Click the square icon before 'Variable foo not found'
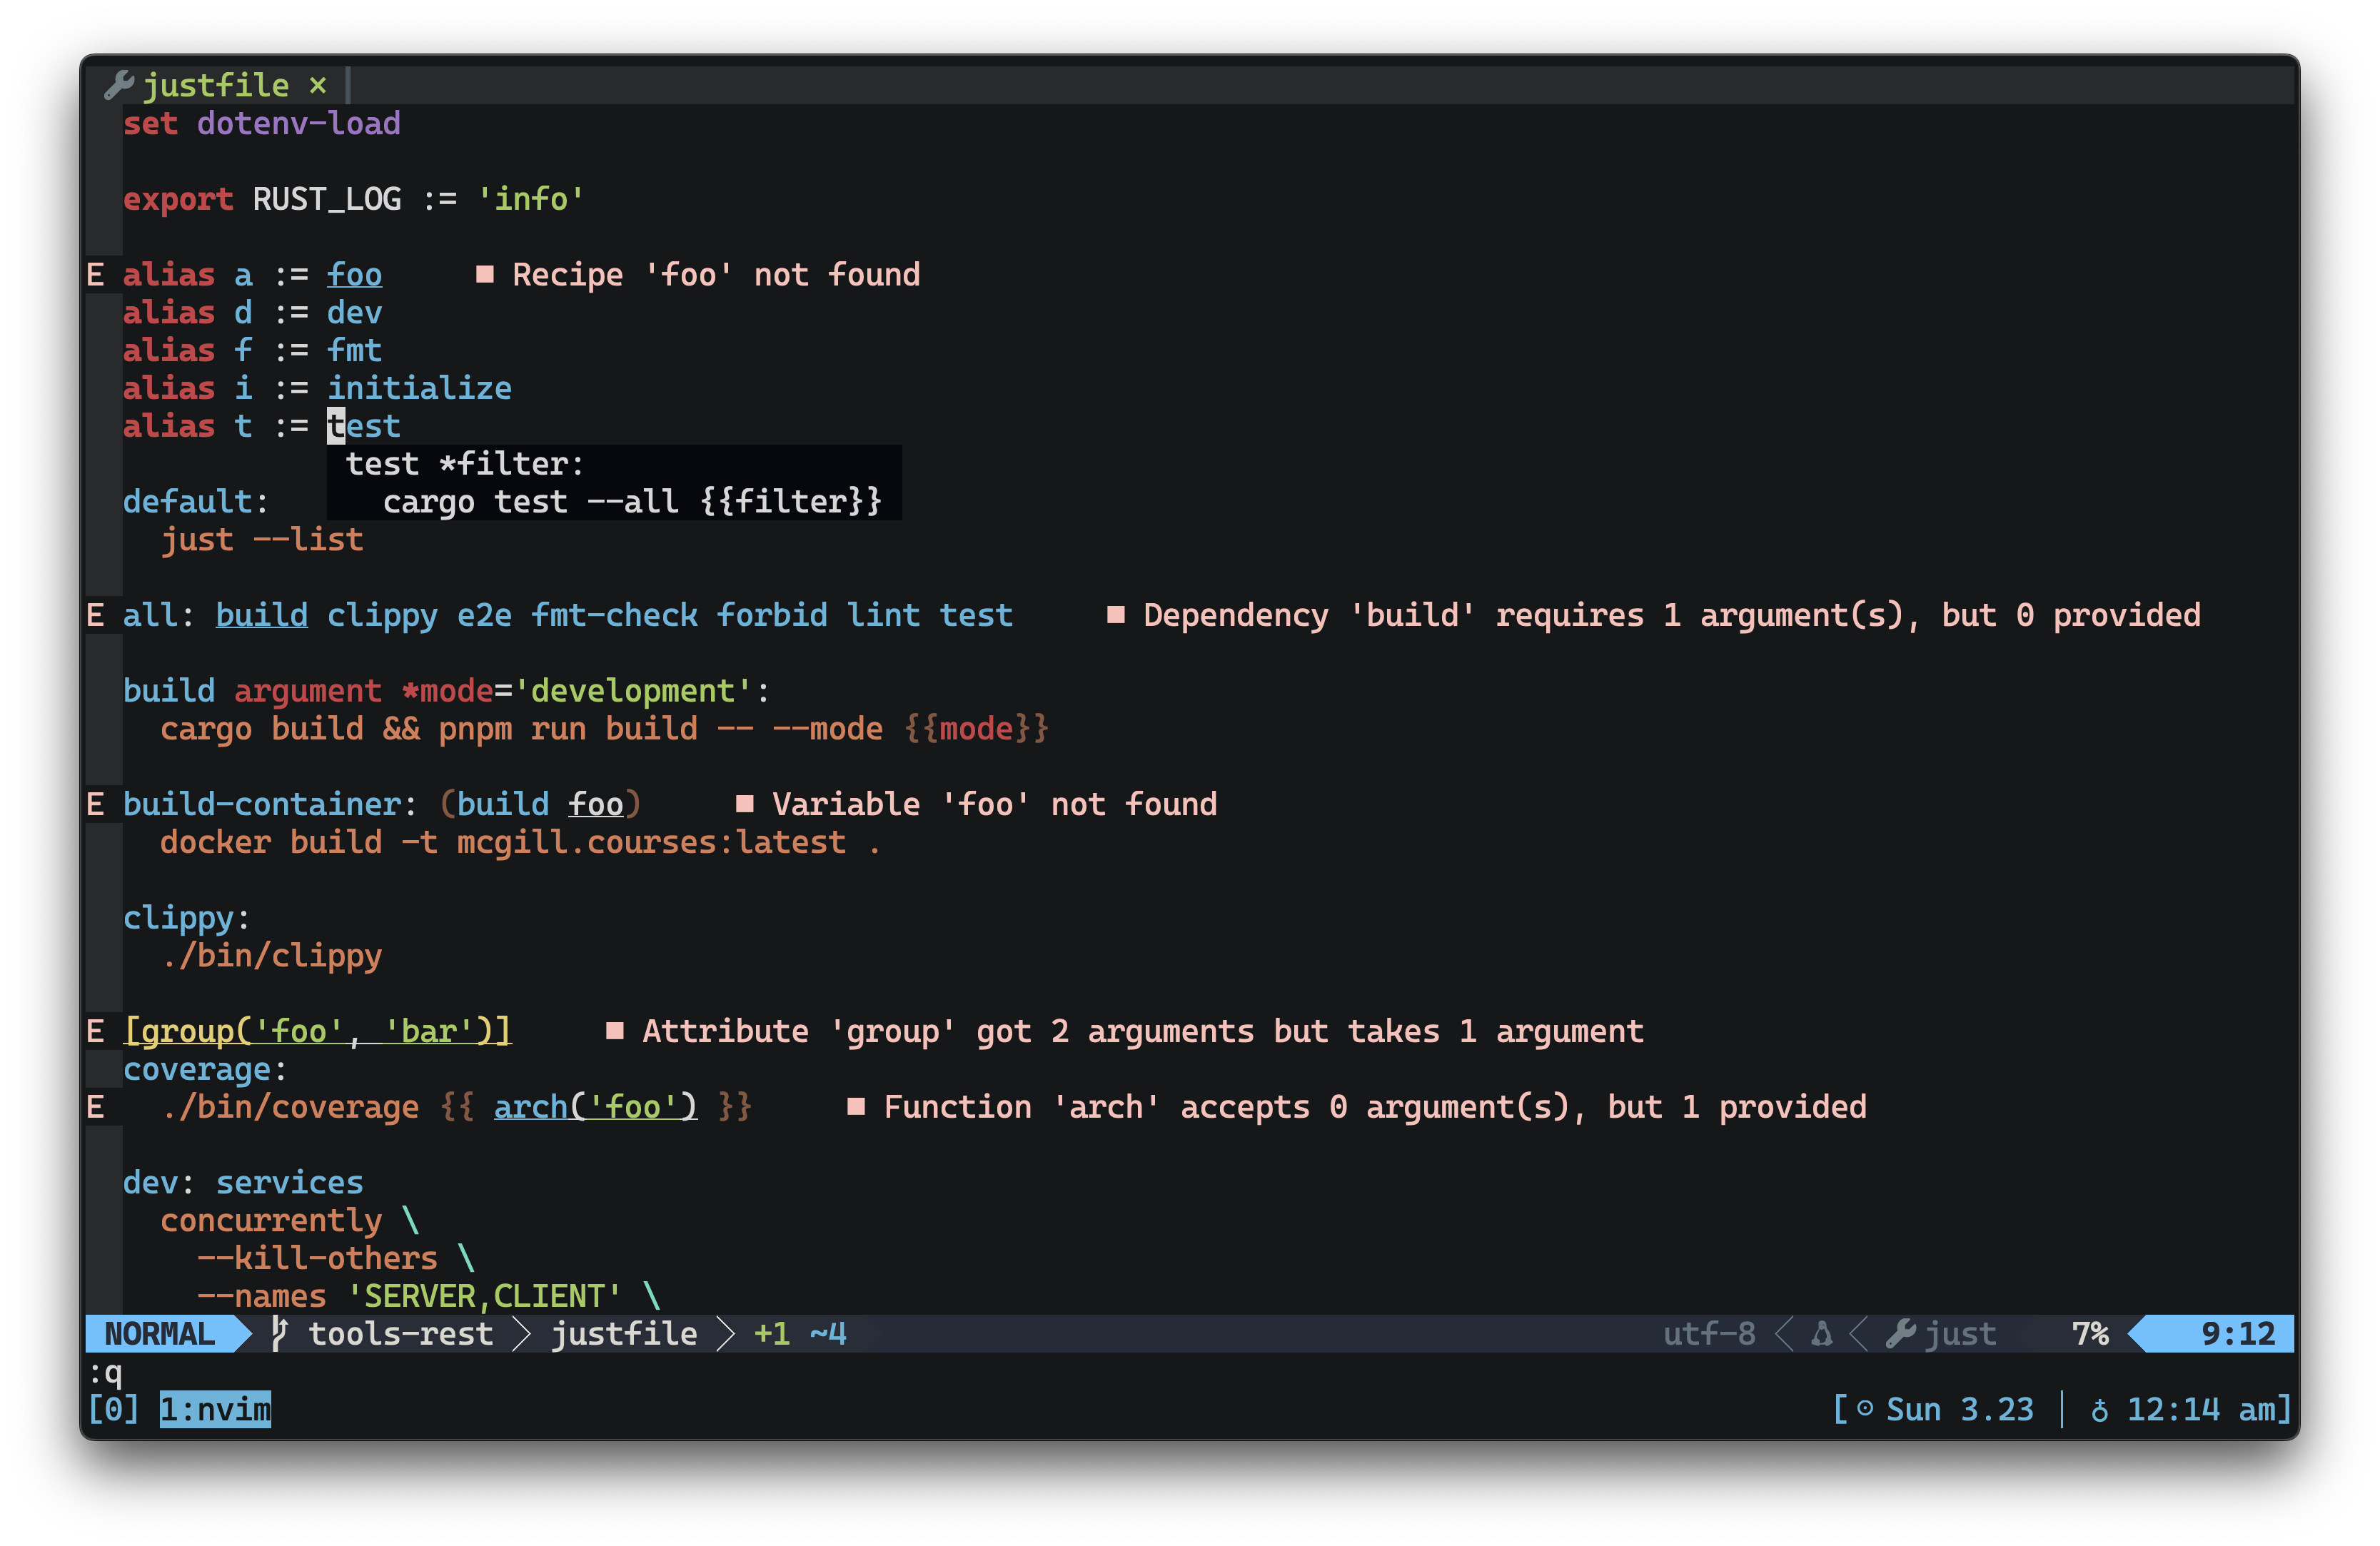This screenshot has height=1546, width=2380. (744, 803)
